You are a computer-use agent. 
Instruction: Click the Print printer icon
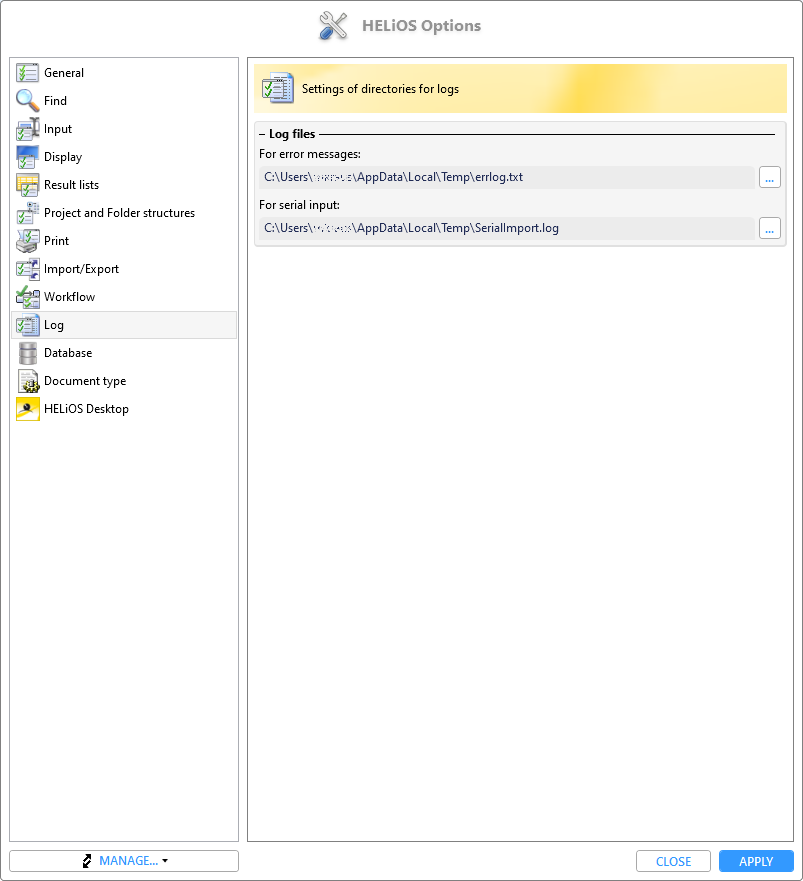(x=28, y=241)
